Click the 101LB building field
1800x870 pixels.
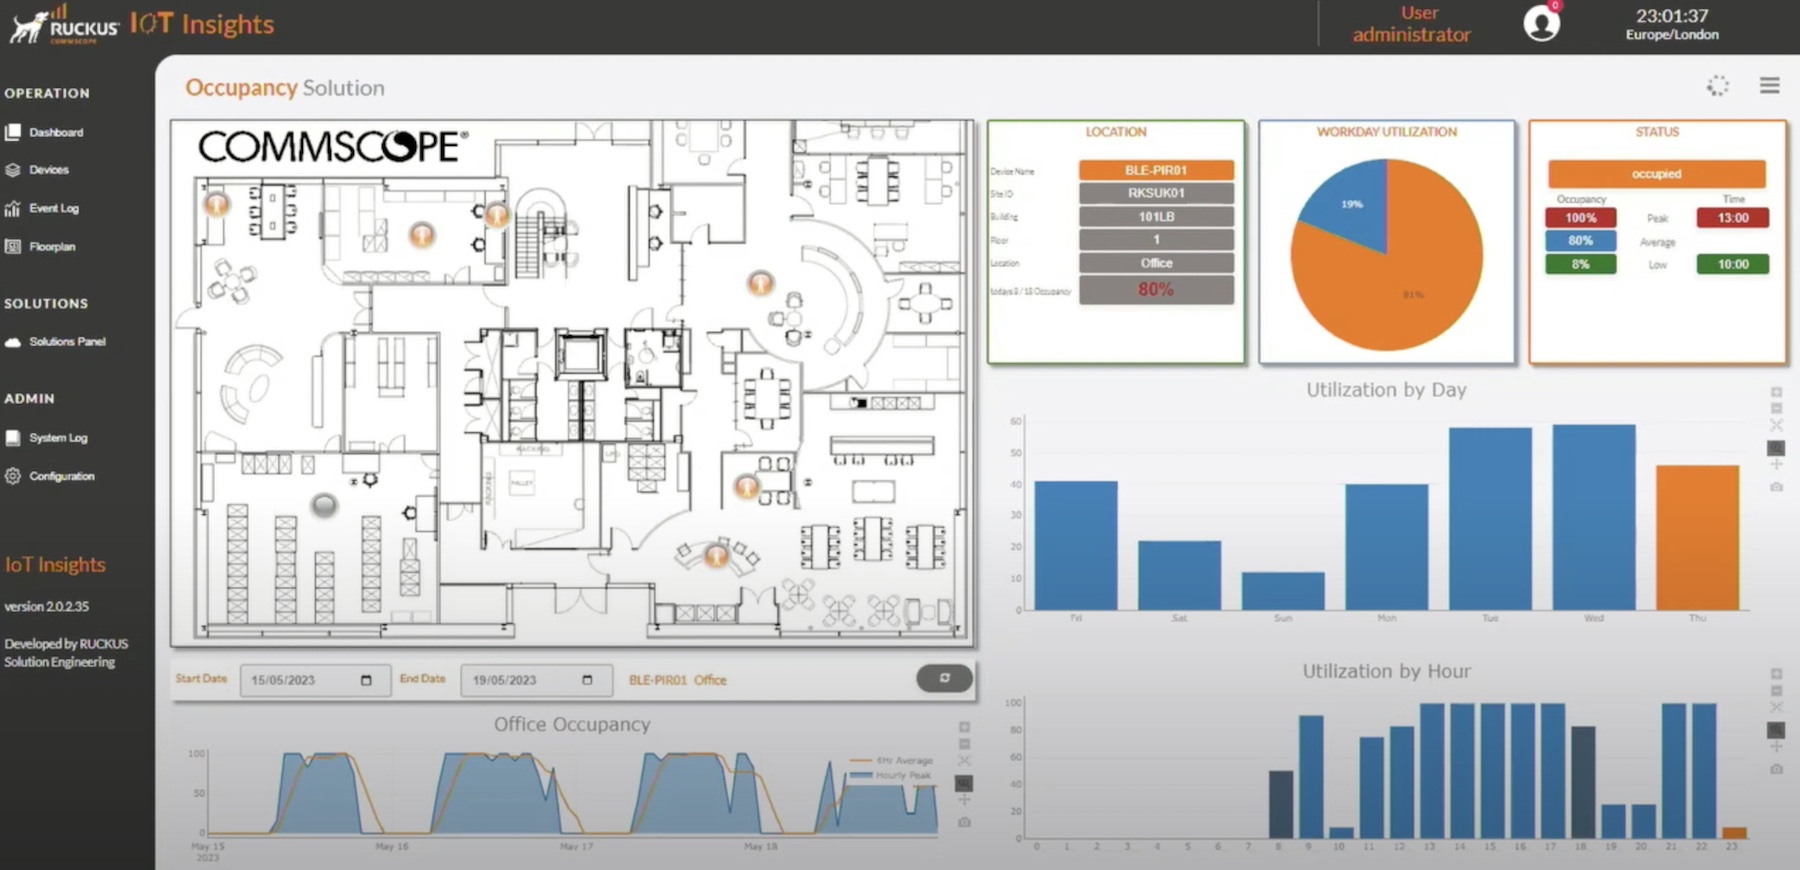tap(1156, 217)
